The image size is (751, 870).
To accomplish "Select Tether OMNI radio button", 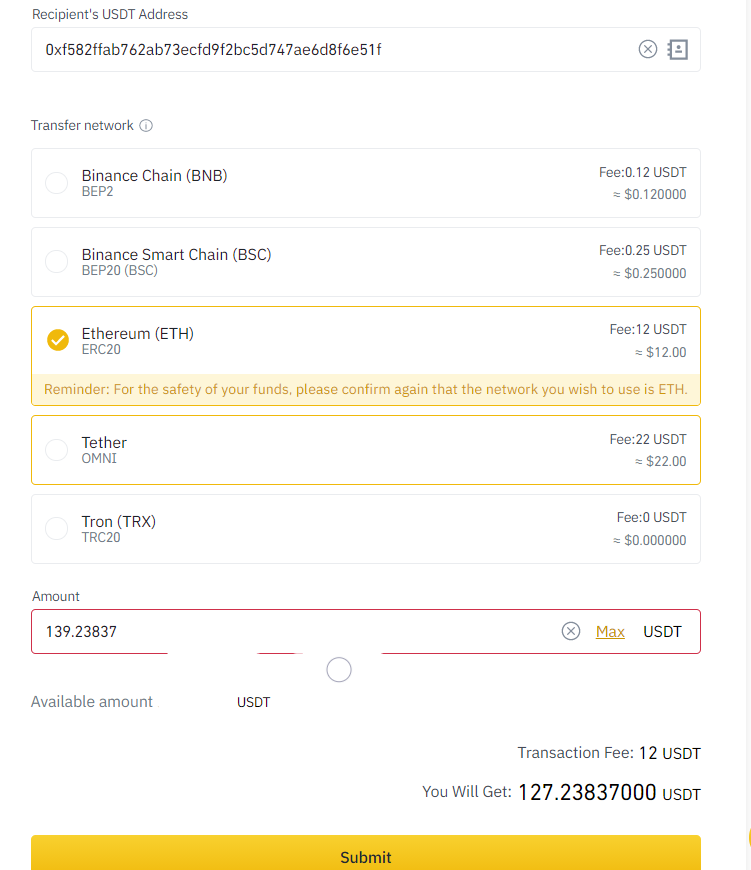I will 57,449.
